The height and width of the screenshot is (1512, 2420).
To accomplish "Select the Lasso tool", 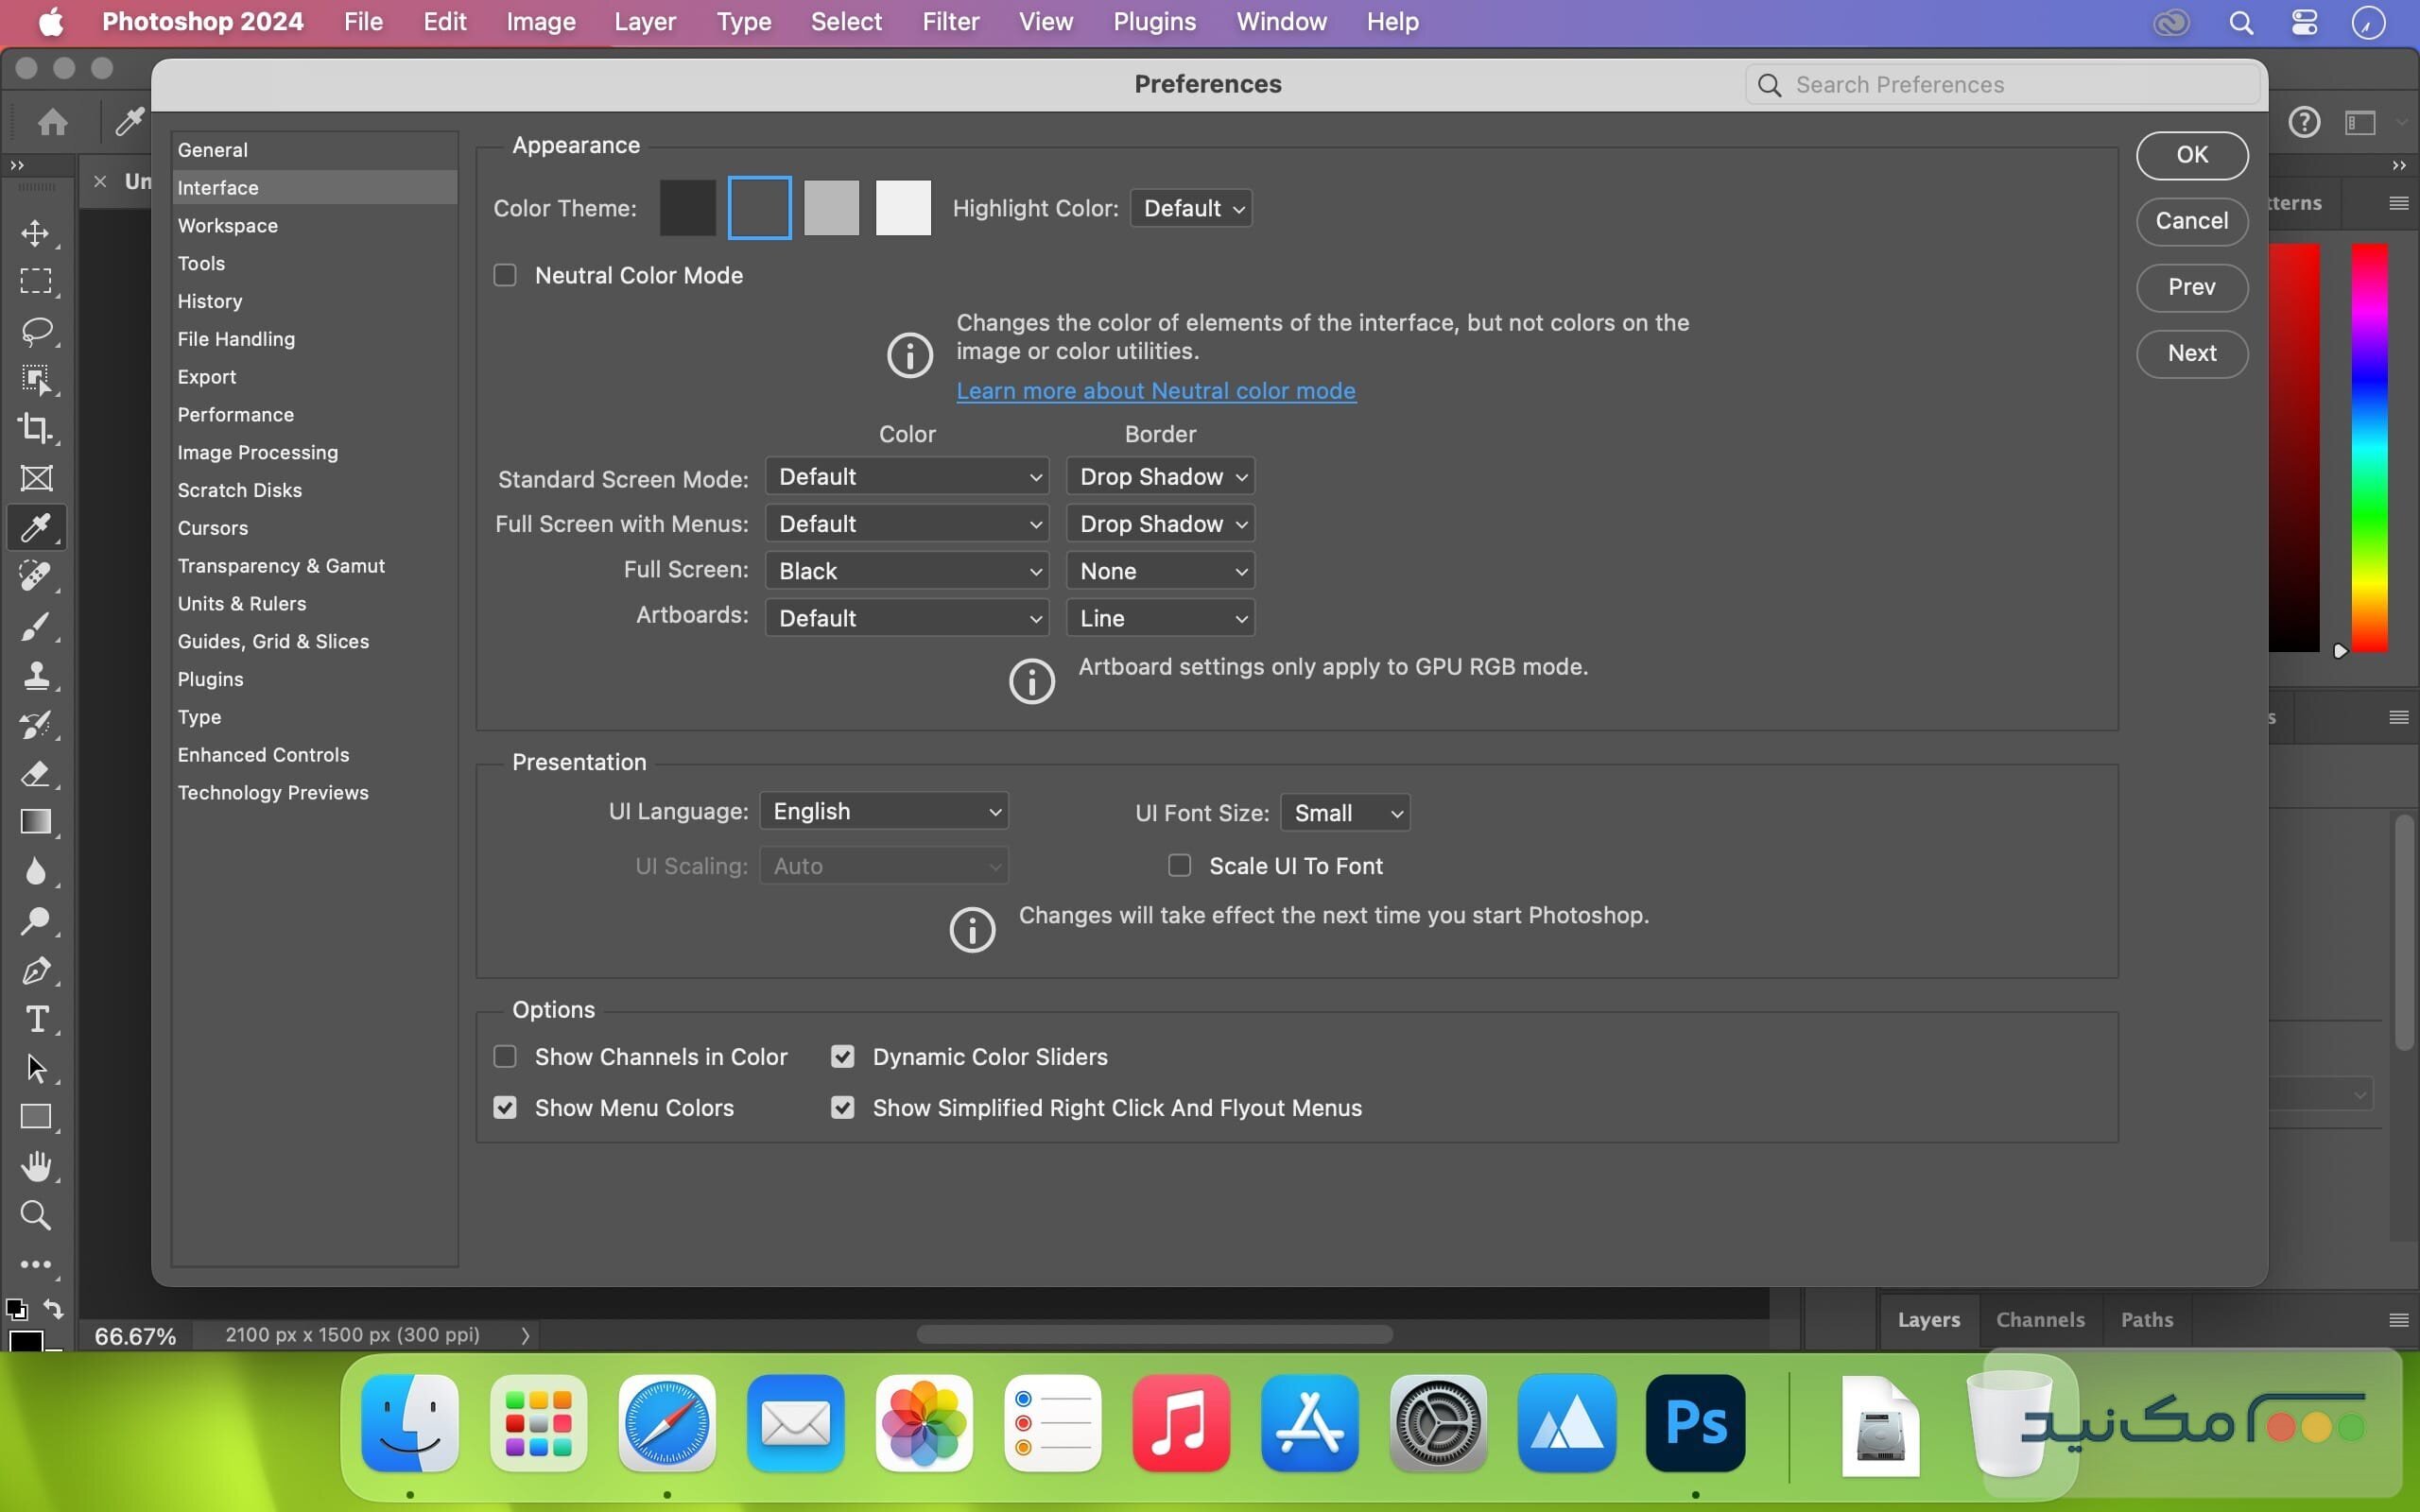I will tap(37, 330).
